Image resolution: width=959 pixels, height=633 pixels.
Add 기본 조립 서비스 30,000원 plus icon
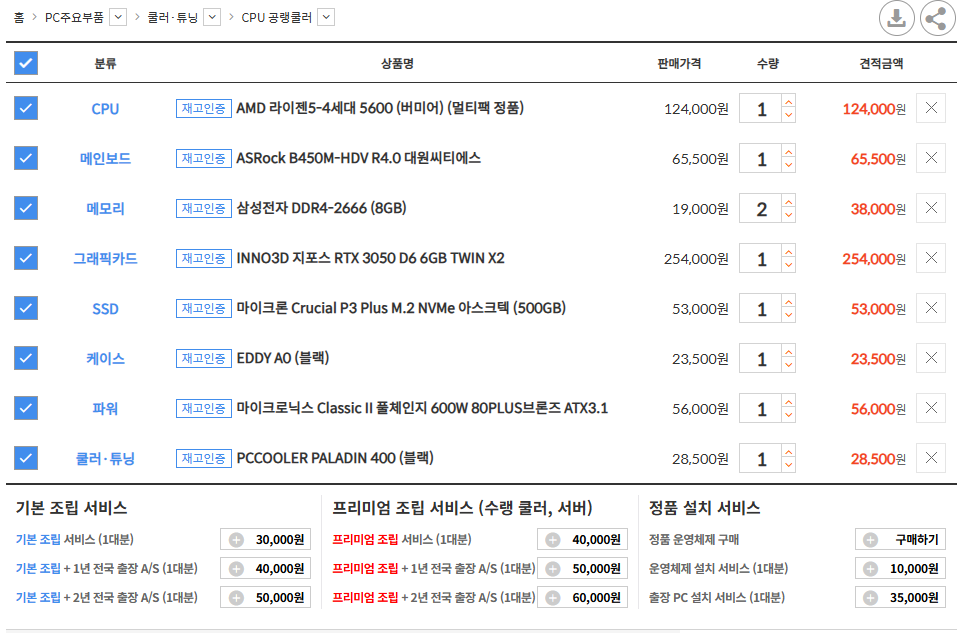click(x=236, y=539)
